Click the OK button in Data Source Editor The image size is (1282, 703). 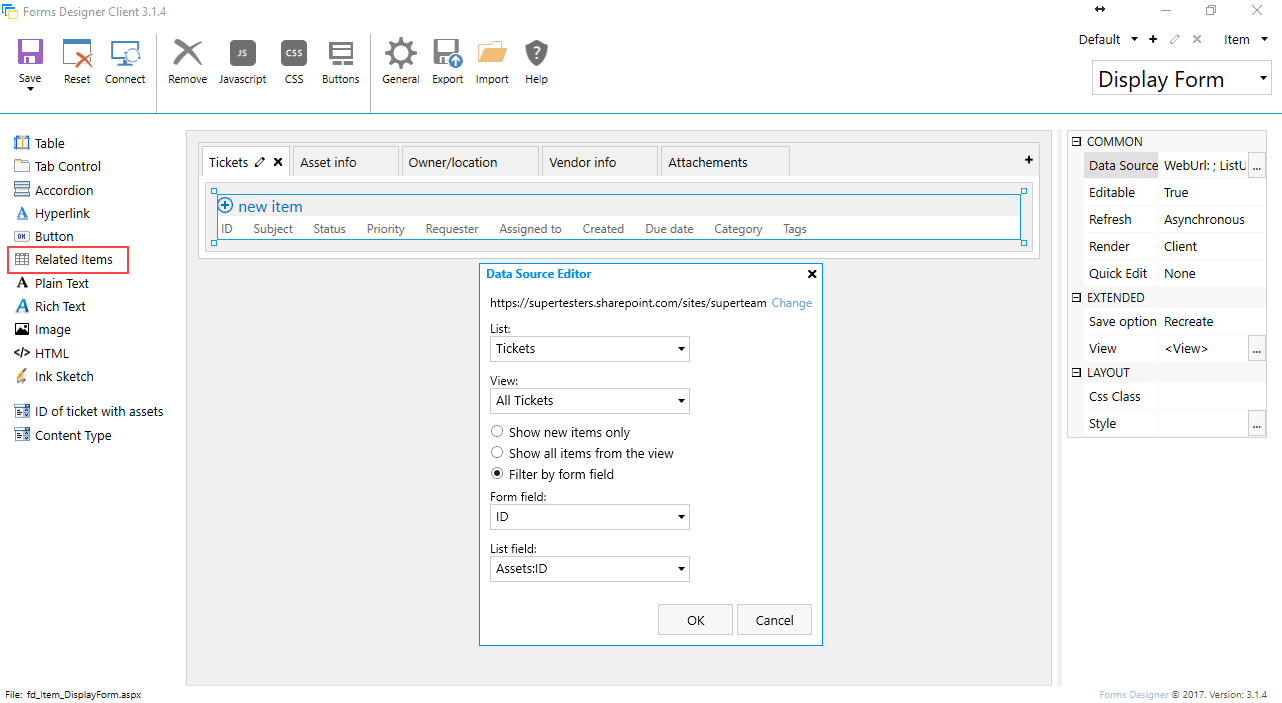click(x=696, y=620)
